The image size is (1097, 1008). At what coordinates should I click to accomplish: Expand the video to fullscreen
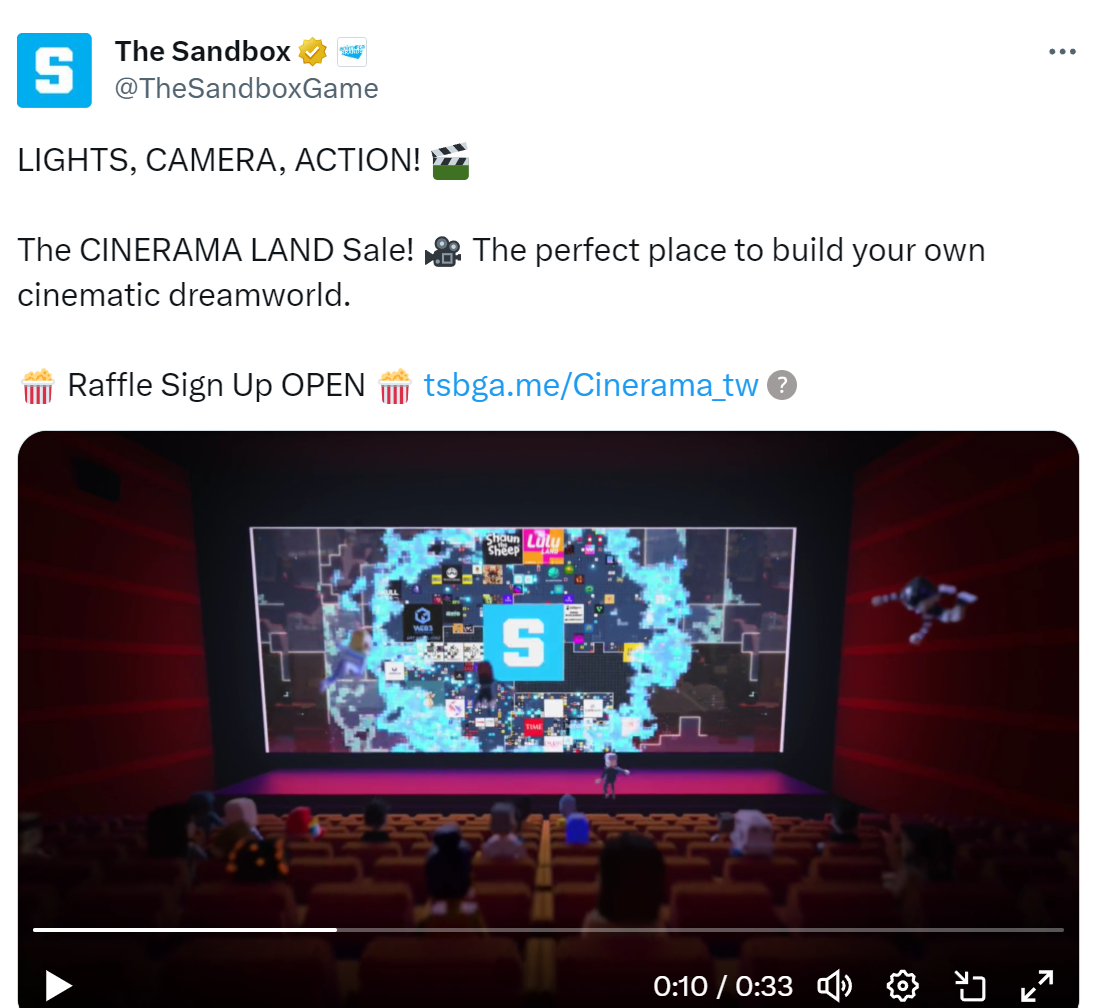click(x=1037, y=986)
